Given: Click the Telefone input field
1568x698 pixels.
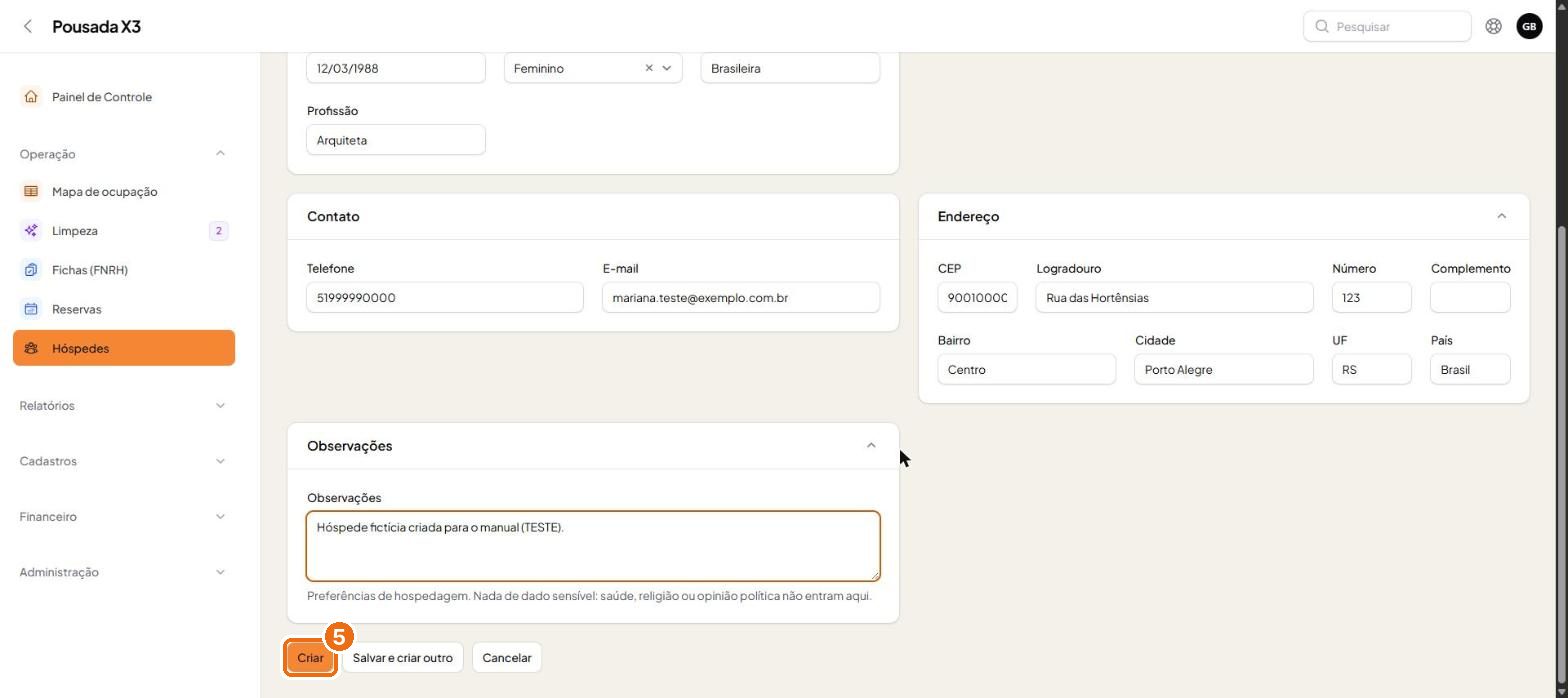Looking at the screenshot, I should click(445, 297).
